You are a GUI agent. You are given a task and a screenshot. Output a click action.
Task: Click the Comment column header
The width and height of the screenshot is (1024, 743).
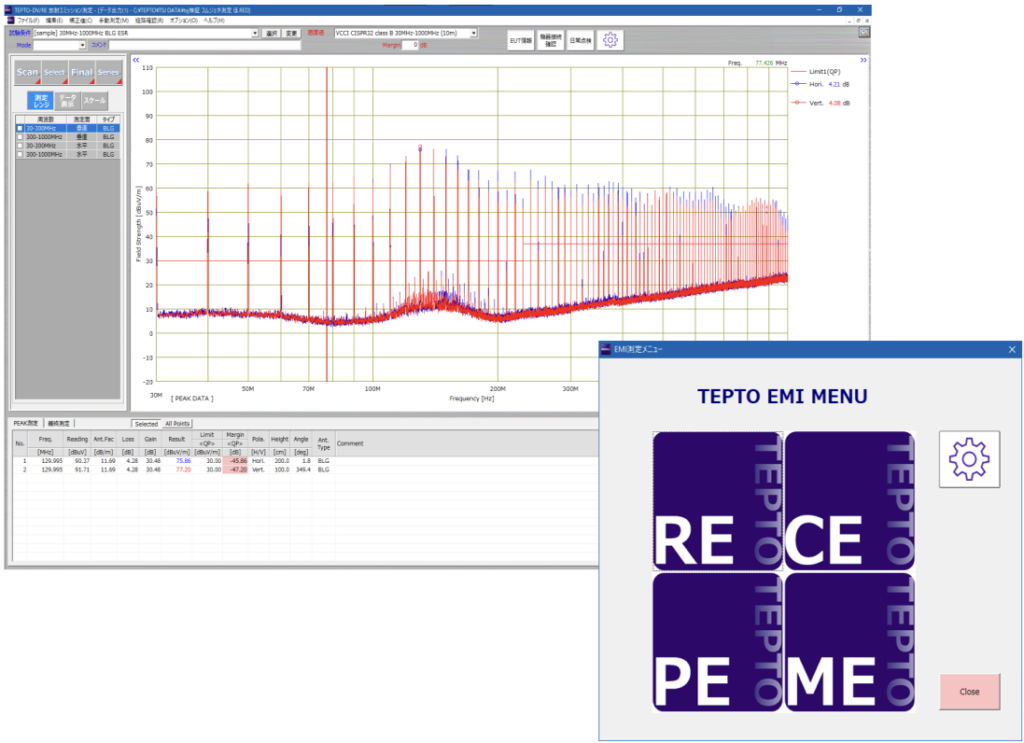point(350,443)
